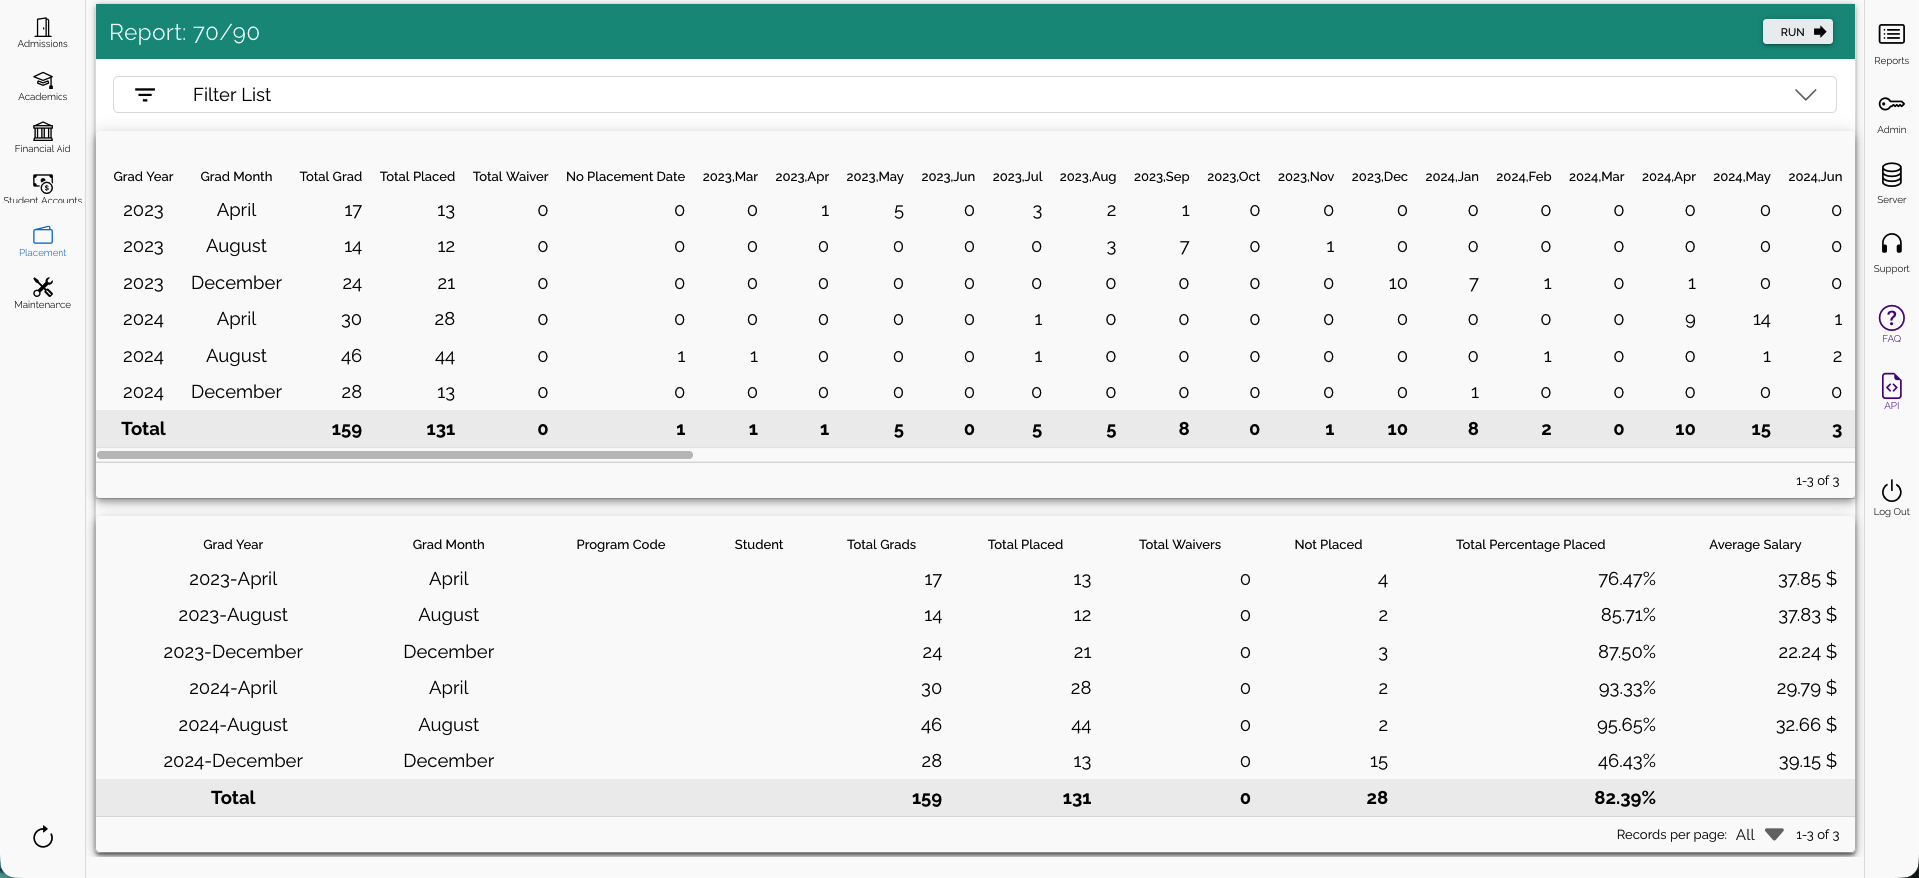The width and height of the screenshot is (1919, 878).
Task: Click the 22.24 $ average salary value
Action: pyautogui.click(x=1807, y=652)
